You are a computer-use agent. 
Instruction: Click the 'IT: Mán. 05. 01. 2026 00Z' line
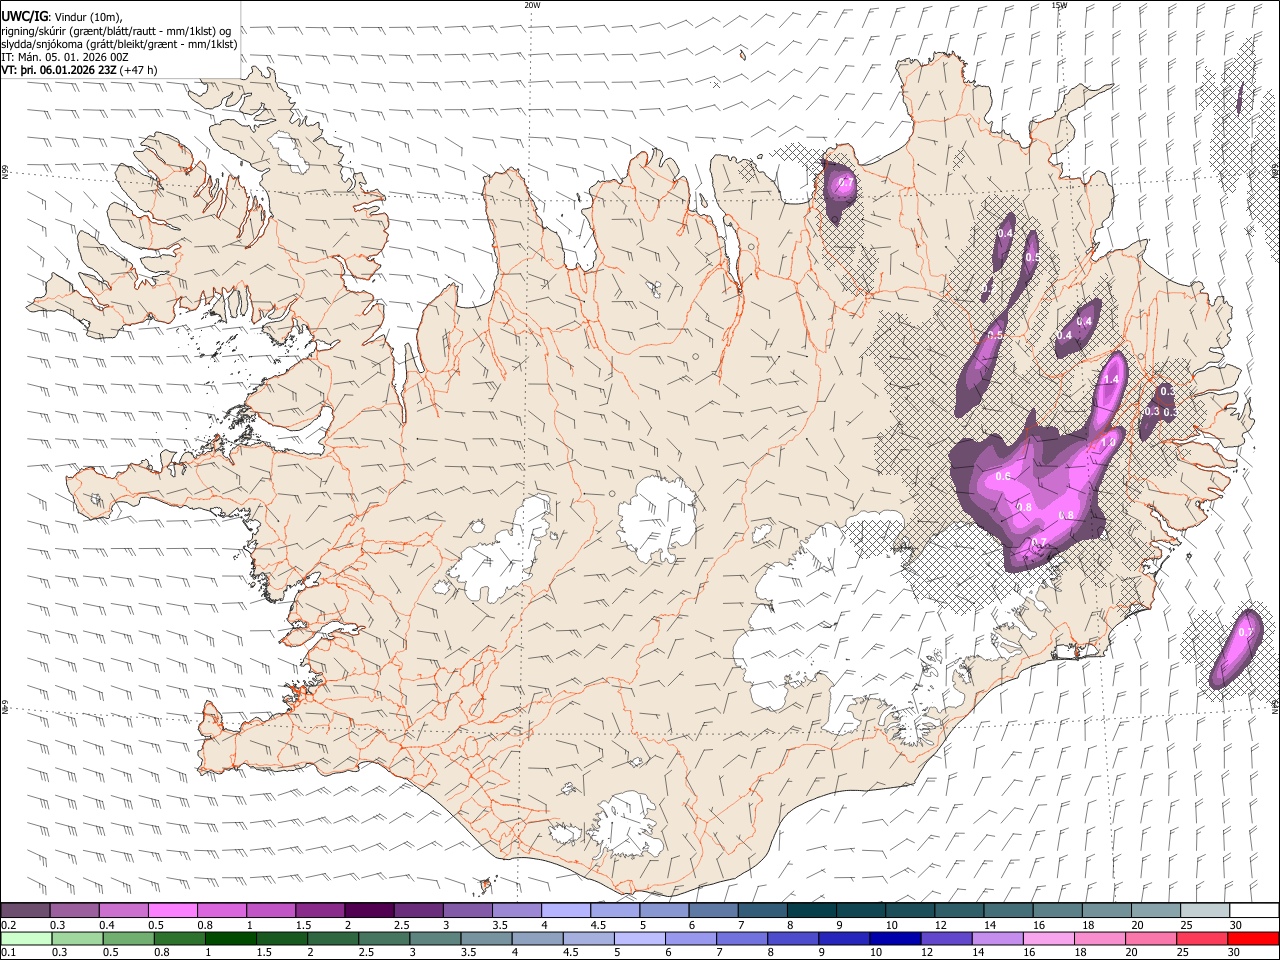pos(65,58)
